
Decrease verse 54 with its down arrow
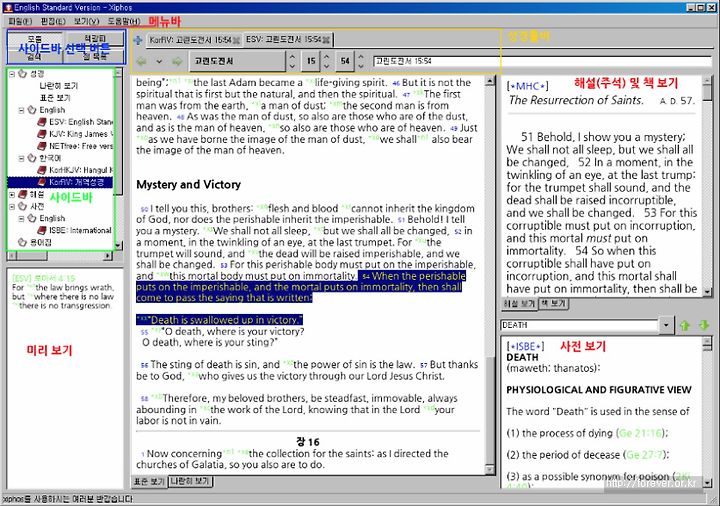(361, 66)
